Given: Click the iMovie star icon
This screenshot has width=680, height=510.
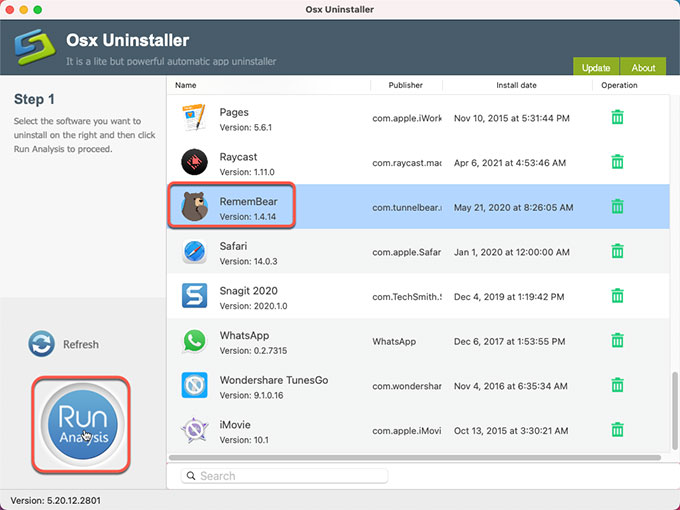Looking at the screenshot, I should [194, 430].
